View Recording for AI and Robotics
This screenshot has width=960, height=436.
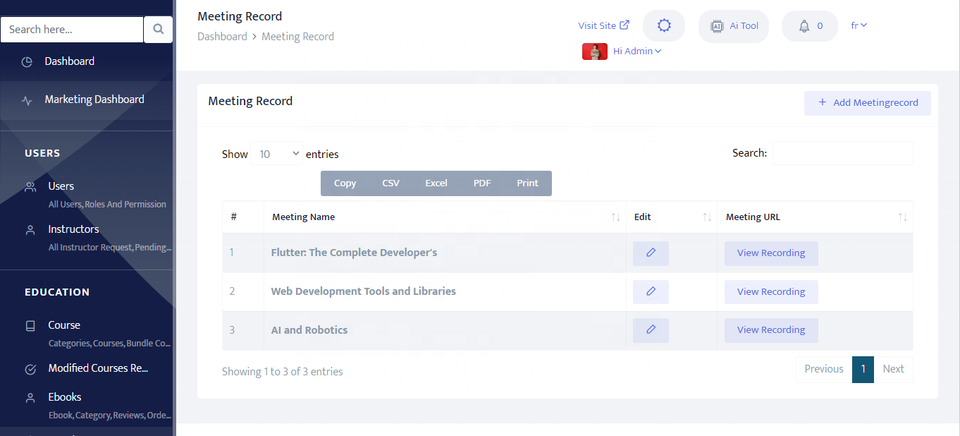770,330
